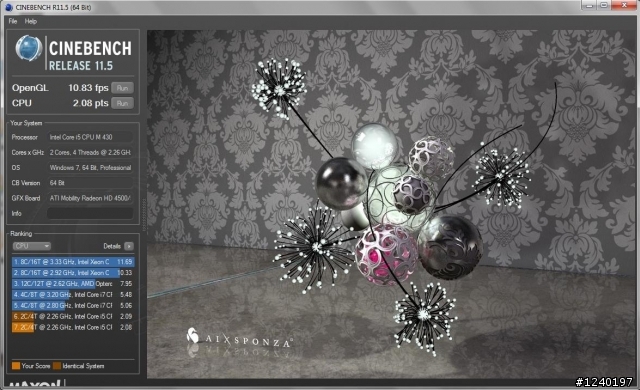Viewport: 640px width, 390px height.
Task: Open the Help menu
Action: click(x=31, y=21)
